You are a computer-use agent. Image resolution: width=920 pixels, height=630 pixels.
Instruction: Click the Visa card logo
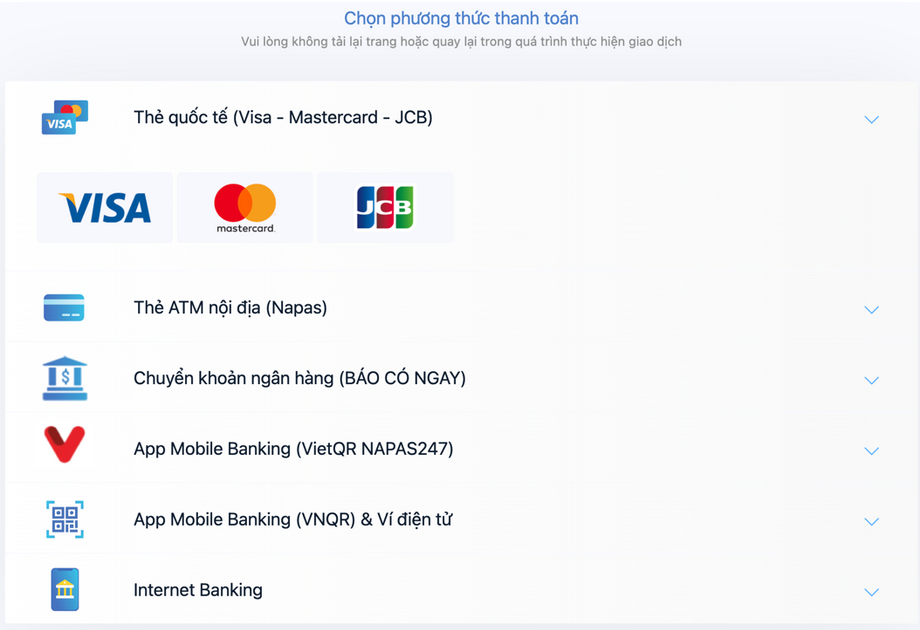tap(105, 208)
